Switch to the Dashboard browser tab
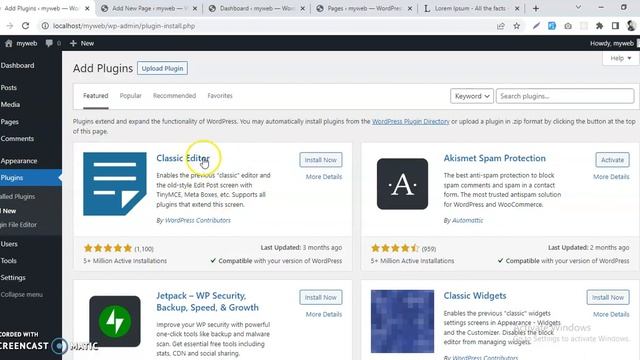 [256, 8]
